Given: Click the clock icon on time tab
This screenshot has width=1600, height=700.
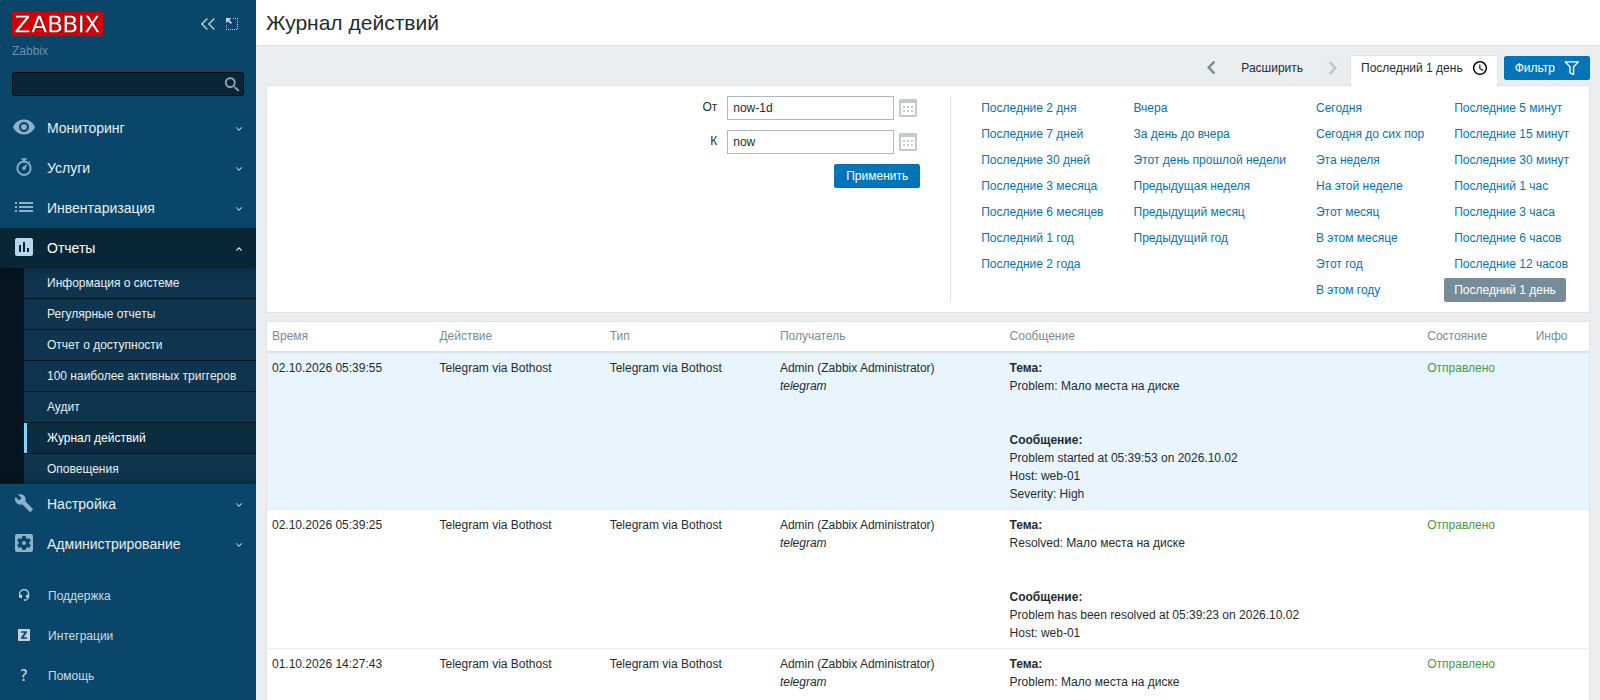Looking at the screenshot, I should tap(1480, 68).
